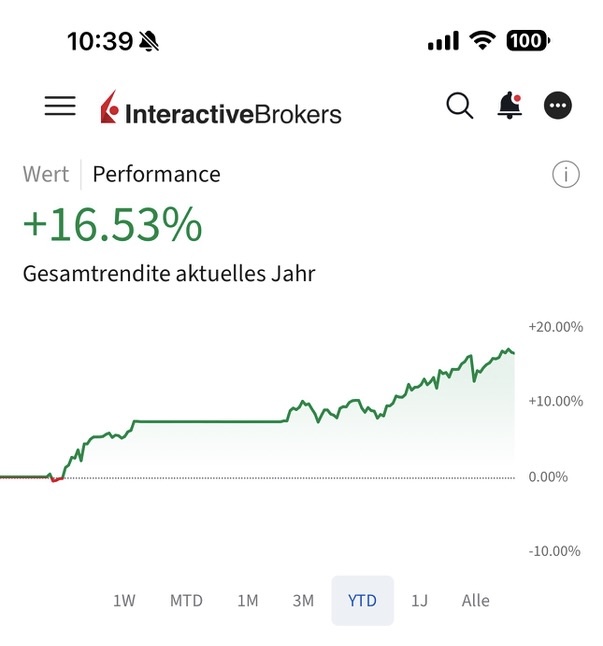Choose the 3M time range

pyautogui.click(x=303, y=600)
